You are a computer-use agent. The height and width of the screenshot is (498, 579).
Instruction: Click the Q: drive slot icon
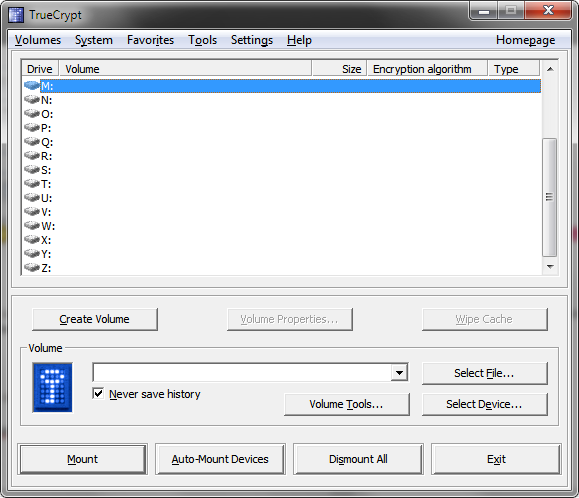[32, 142]
